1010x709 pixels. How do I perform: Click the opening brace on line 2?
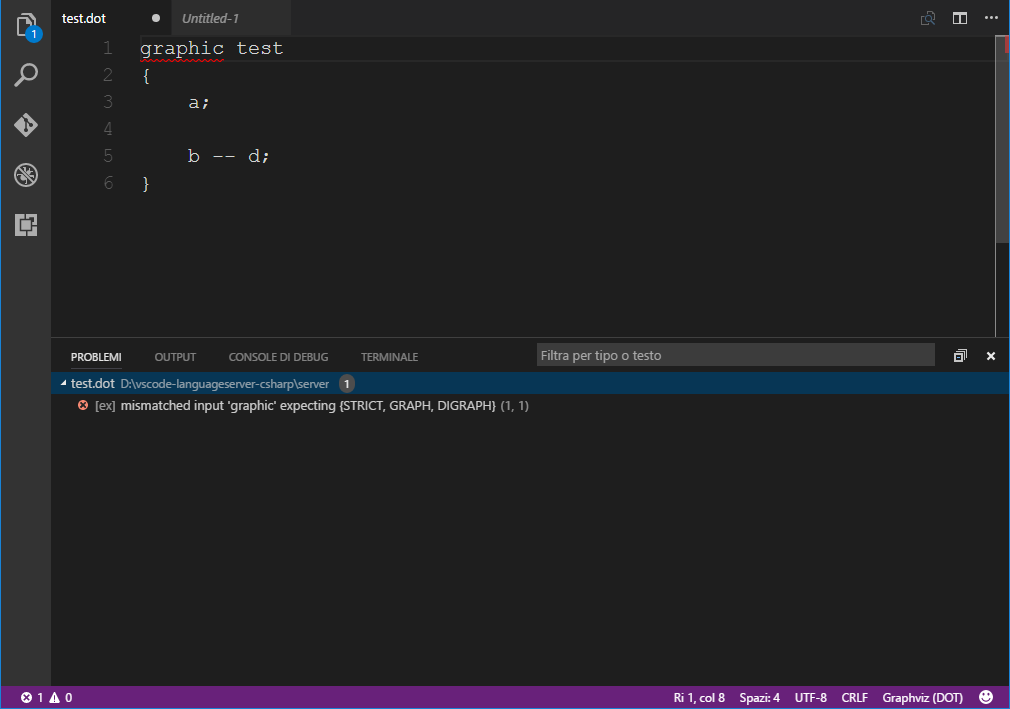pos(146,76)
